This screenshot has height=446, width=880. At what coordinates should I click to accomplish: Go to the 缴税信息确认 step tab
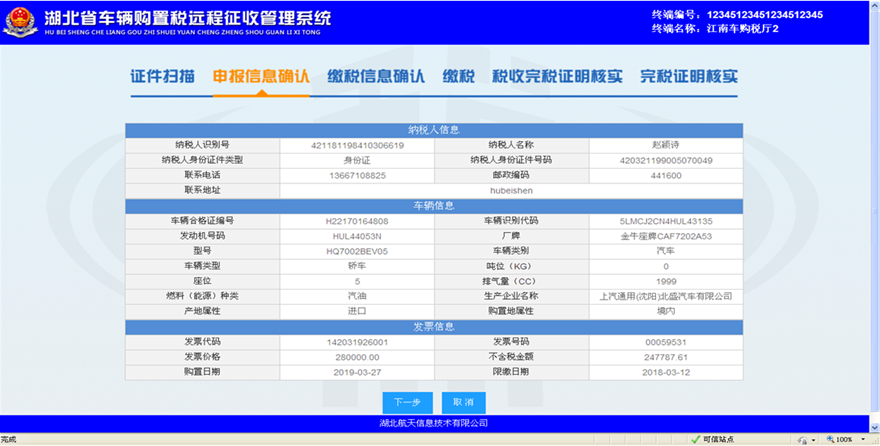[376, 76]
